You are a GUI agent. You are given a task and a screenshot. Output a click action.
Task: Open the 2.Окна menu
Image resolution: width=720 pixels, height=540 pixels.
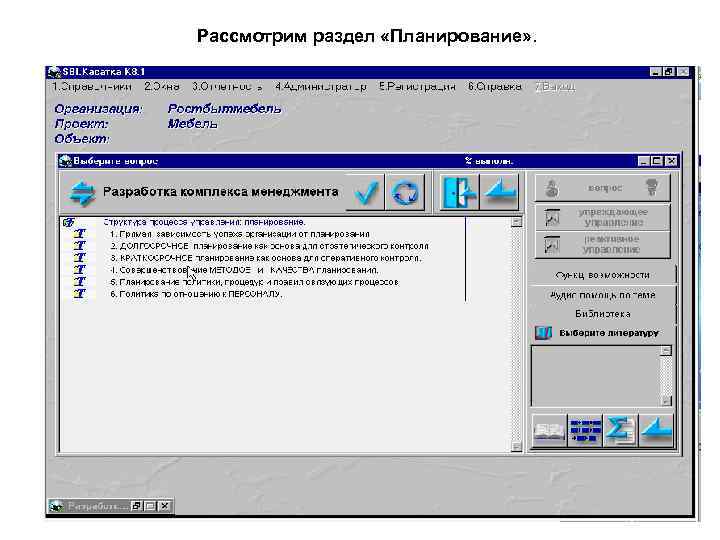[x=162, y=87]
